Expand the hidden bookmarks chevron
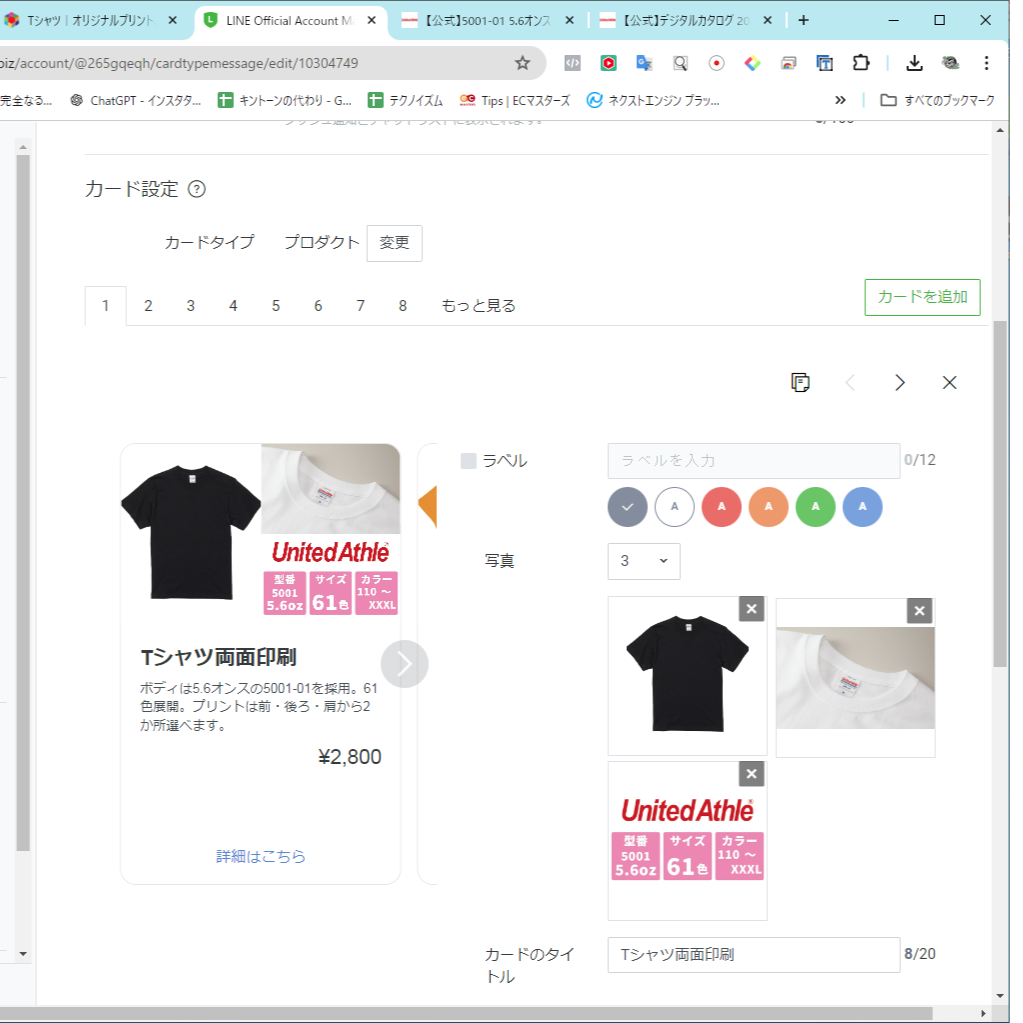This screenshot has height=1023, width=1023. point(840,100)
